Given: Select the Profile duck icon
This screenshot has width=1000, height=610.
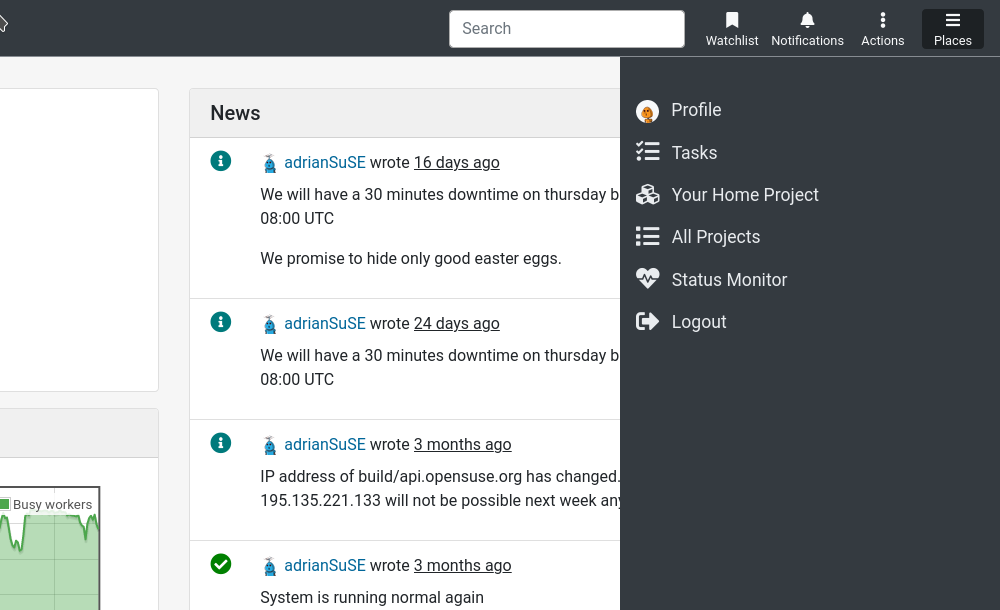Looking at the screenshot, I should point(647,110).
